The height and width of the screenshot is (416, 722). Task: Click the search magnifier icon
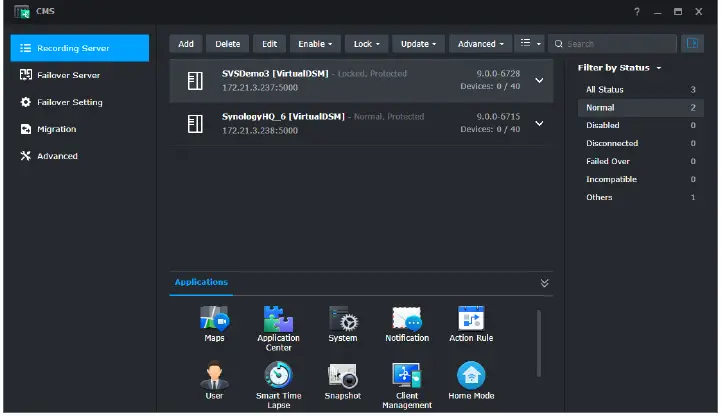pyautogui.click(x=559, y=44)
